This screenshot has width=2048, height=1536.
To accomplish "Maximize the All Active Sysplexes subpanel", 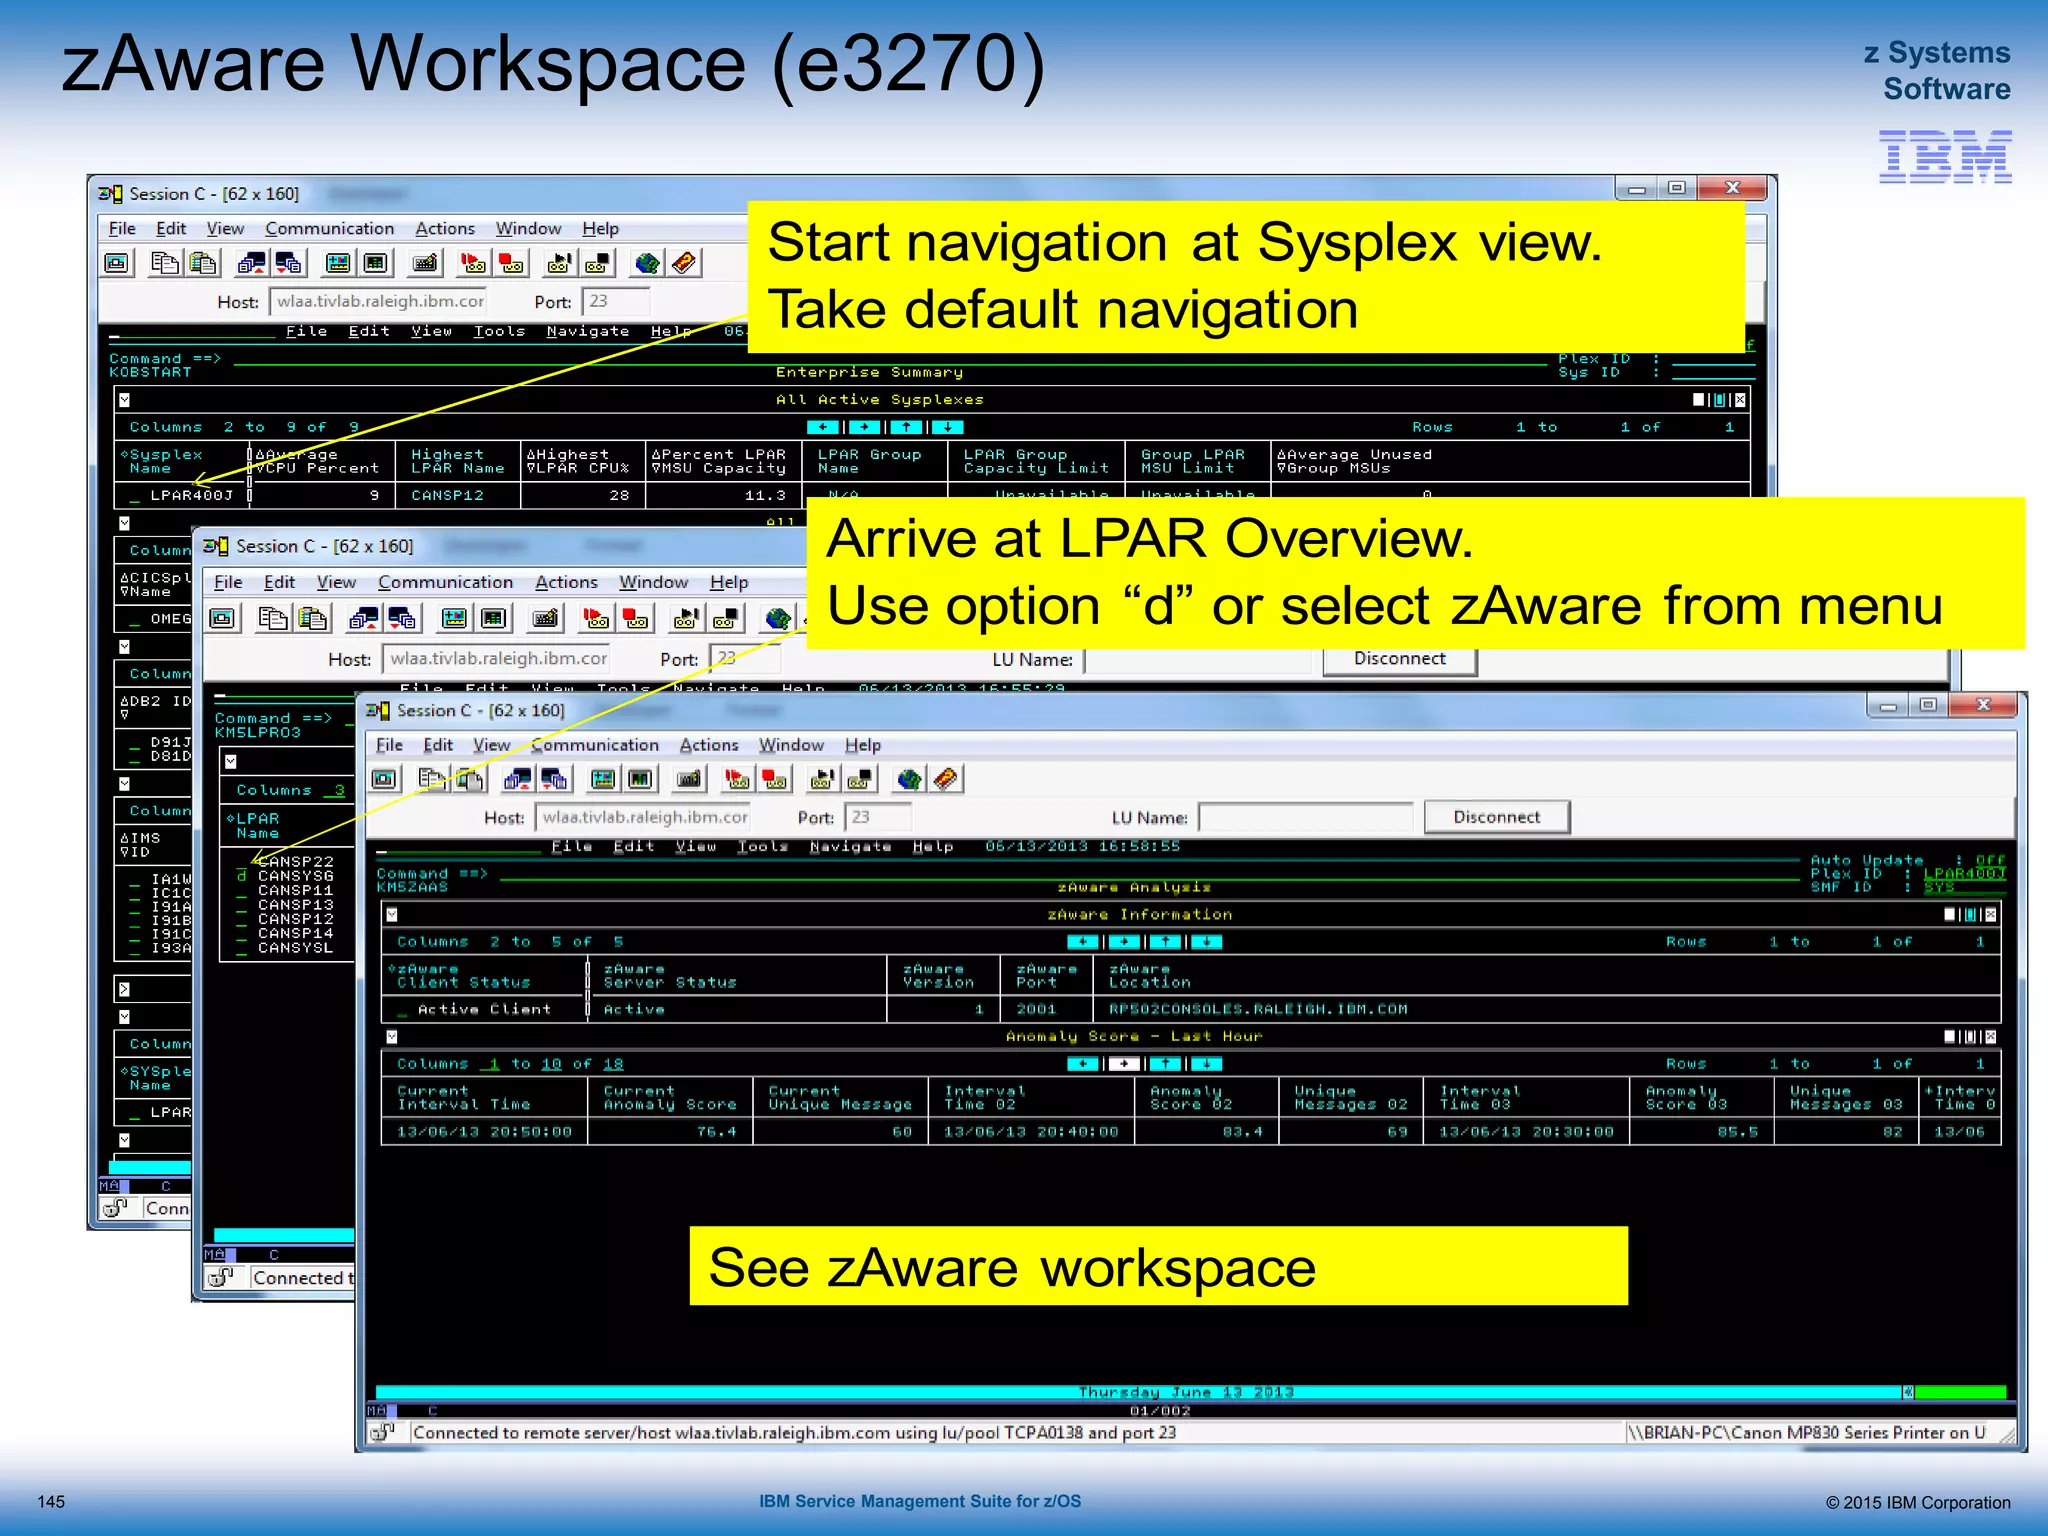I will click(x=1720, y=400).
